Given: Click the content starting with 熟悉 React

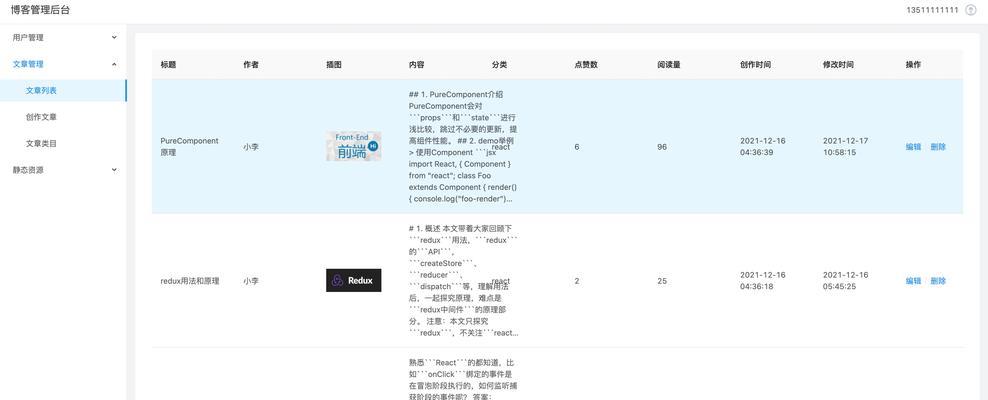Looking at the screenshot, I should [464, 380].
